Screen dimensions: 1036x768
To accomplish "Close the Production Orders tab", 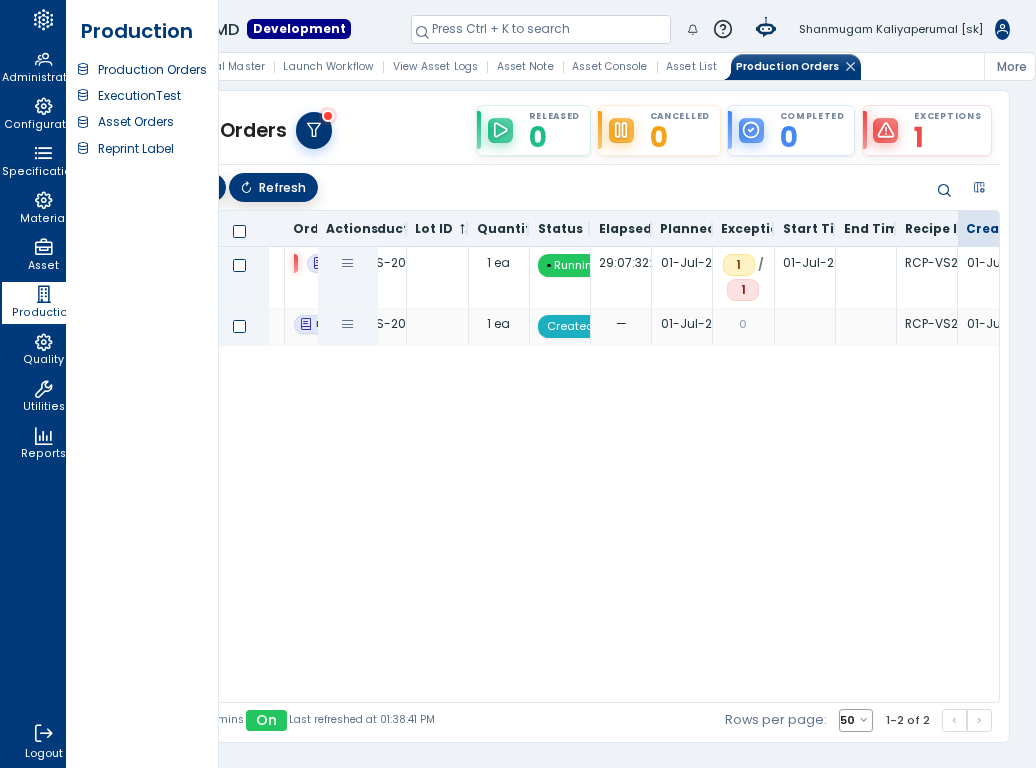I will point(851,67).
